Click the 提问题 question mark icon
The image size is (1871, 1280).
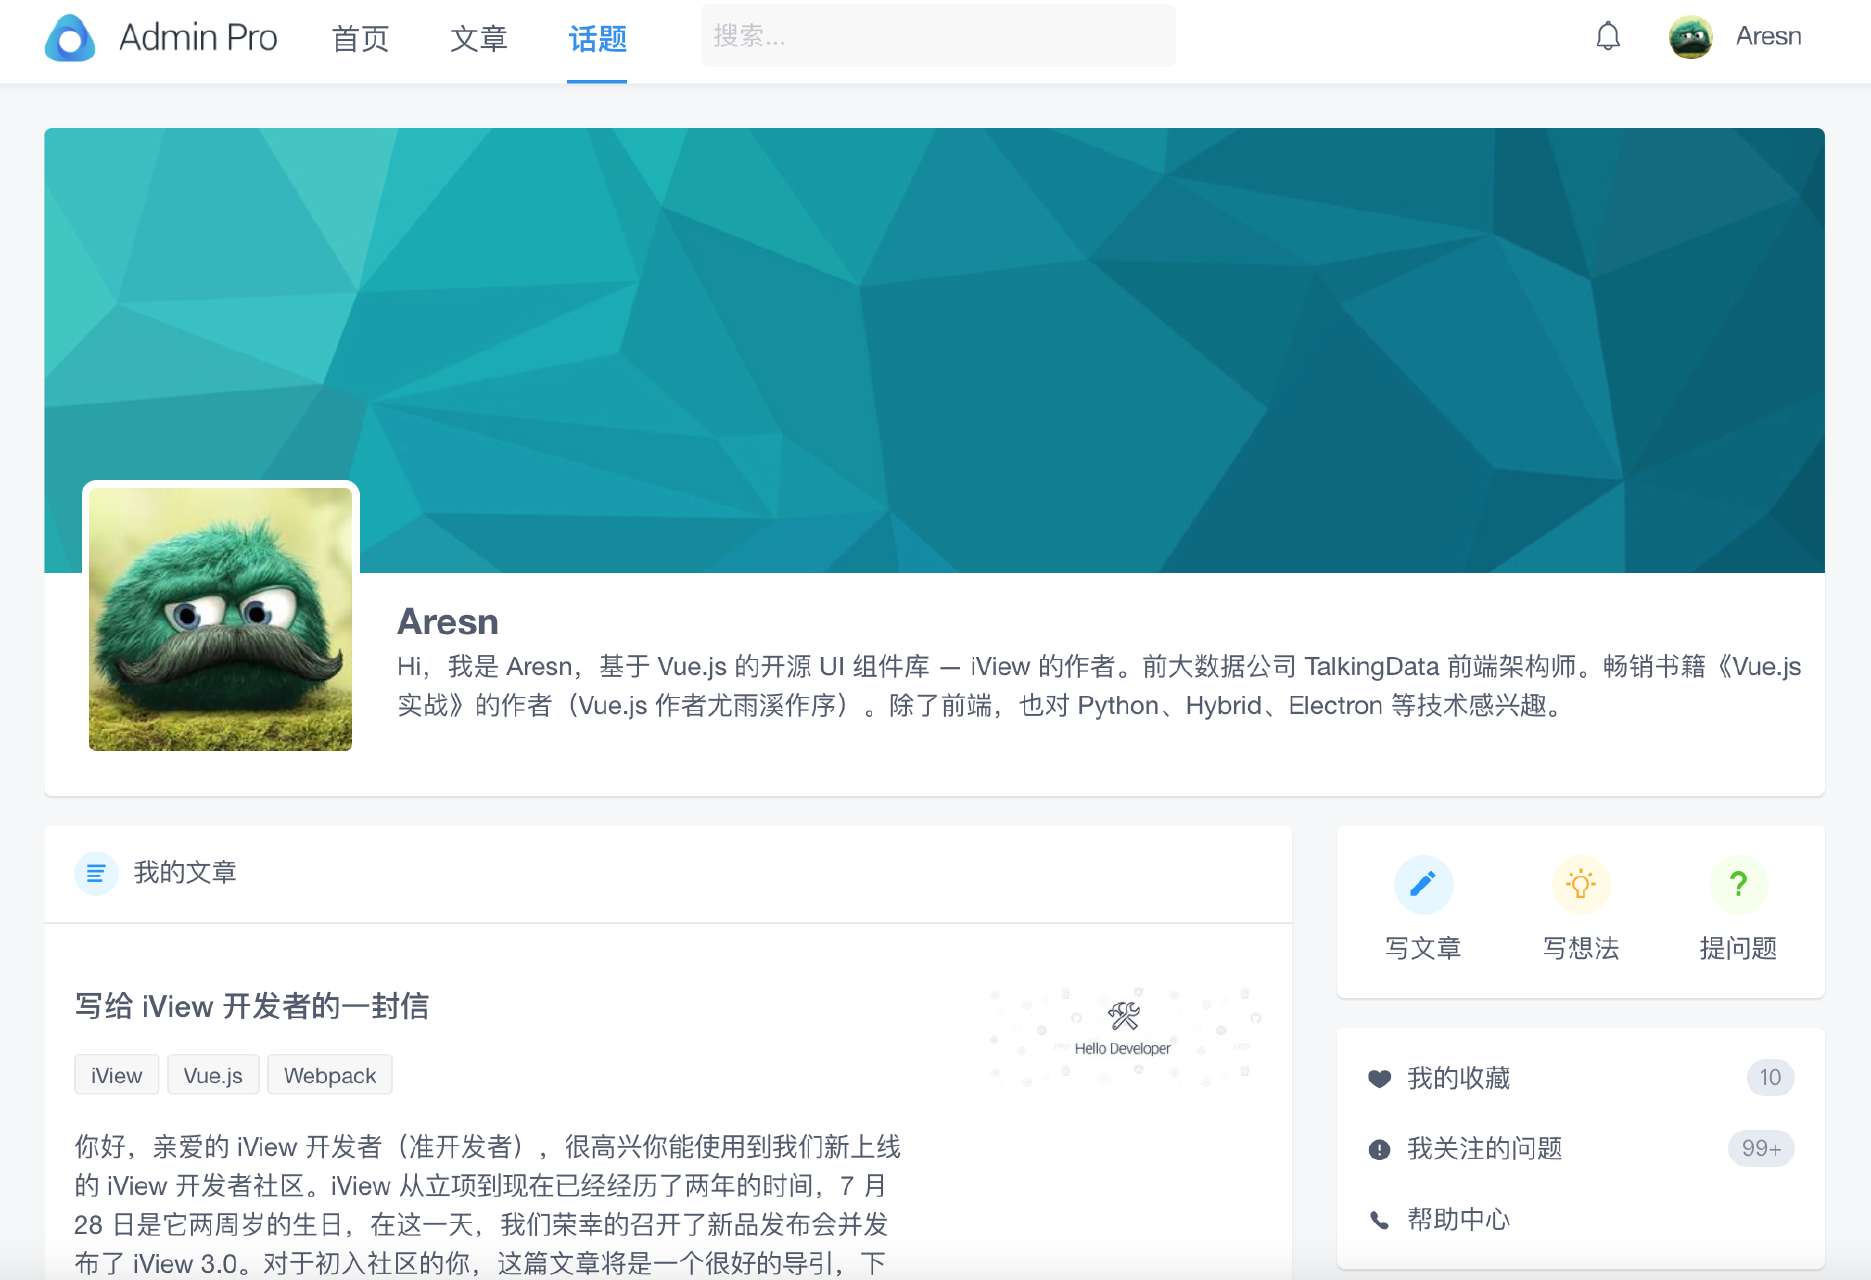1739,884
